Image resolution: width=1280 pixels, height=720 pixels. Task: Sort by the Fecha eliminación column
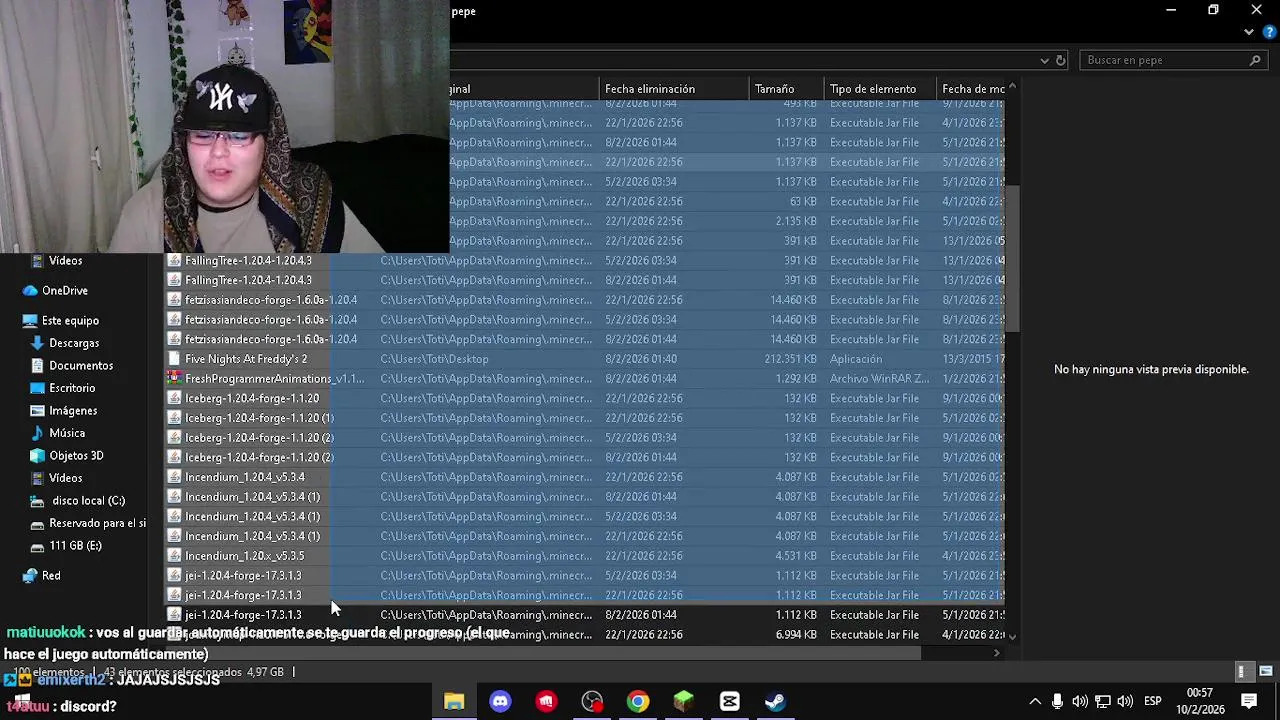(674, 89)
